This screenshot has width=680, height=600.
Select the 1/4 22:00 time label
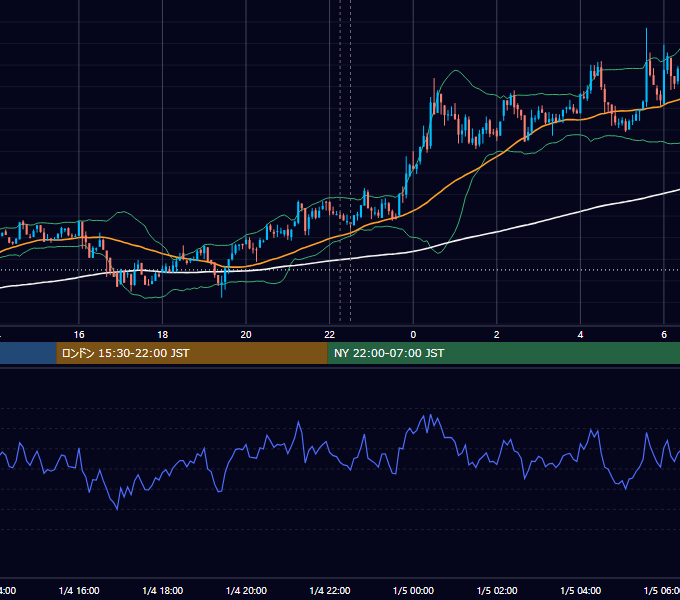point(330,590)
